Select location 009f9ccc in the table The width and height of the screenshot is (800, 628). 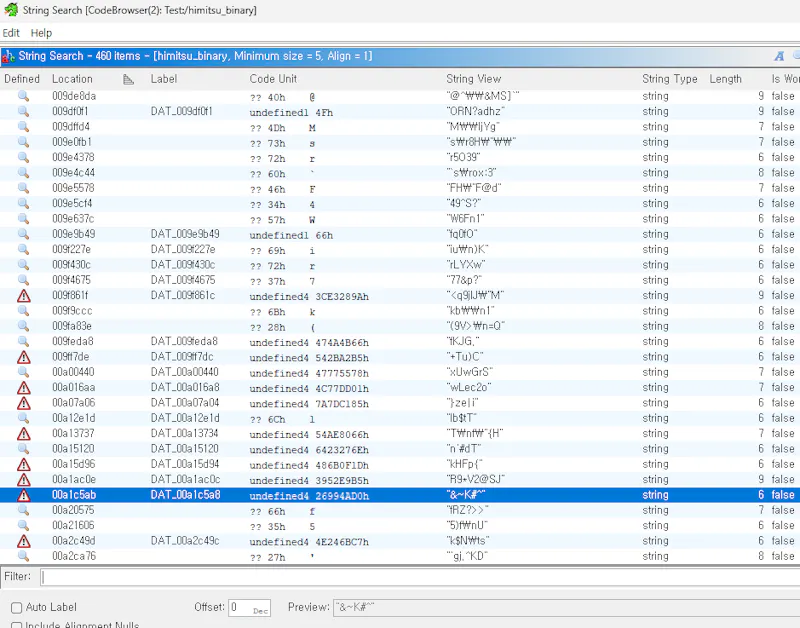coord(72,311)
